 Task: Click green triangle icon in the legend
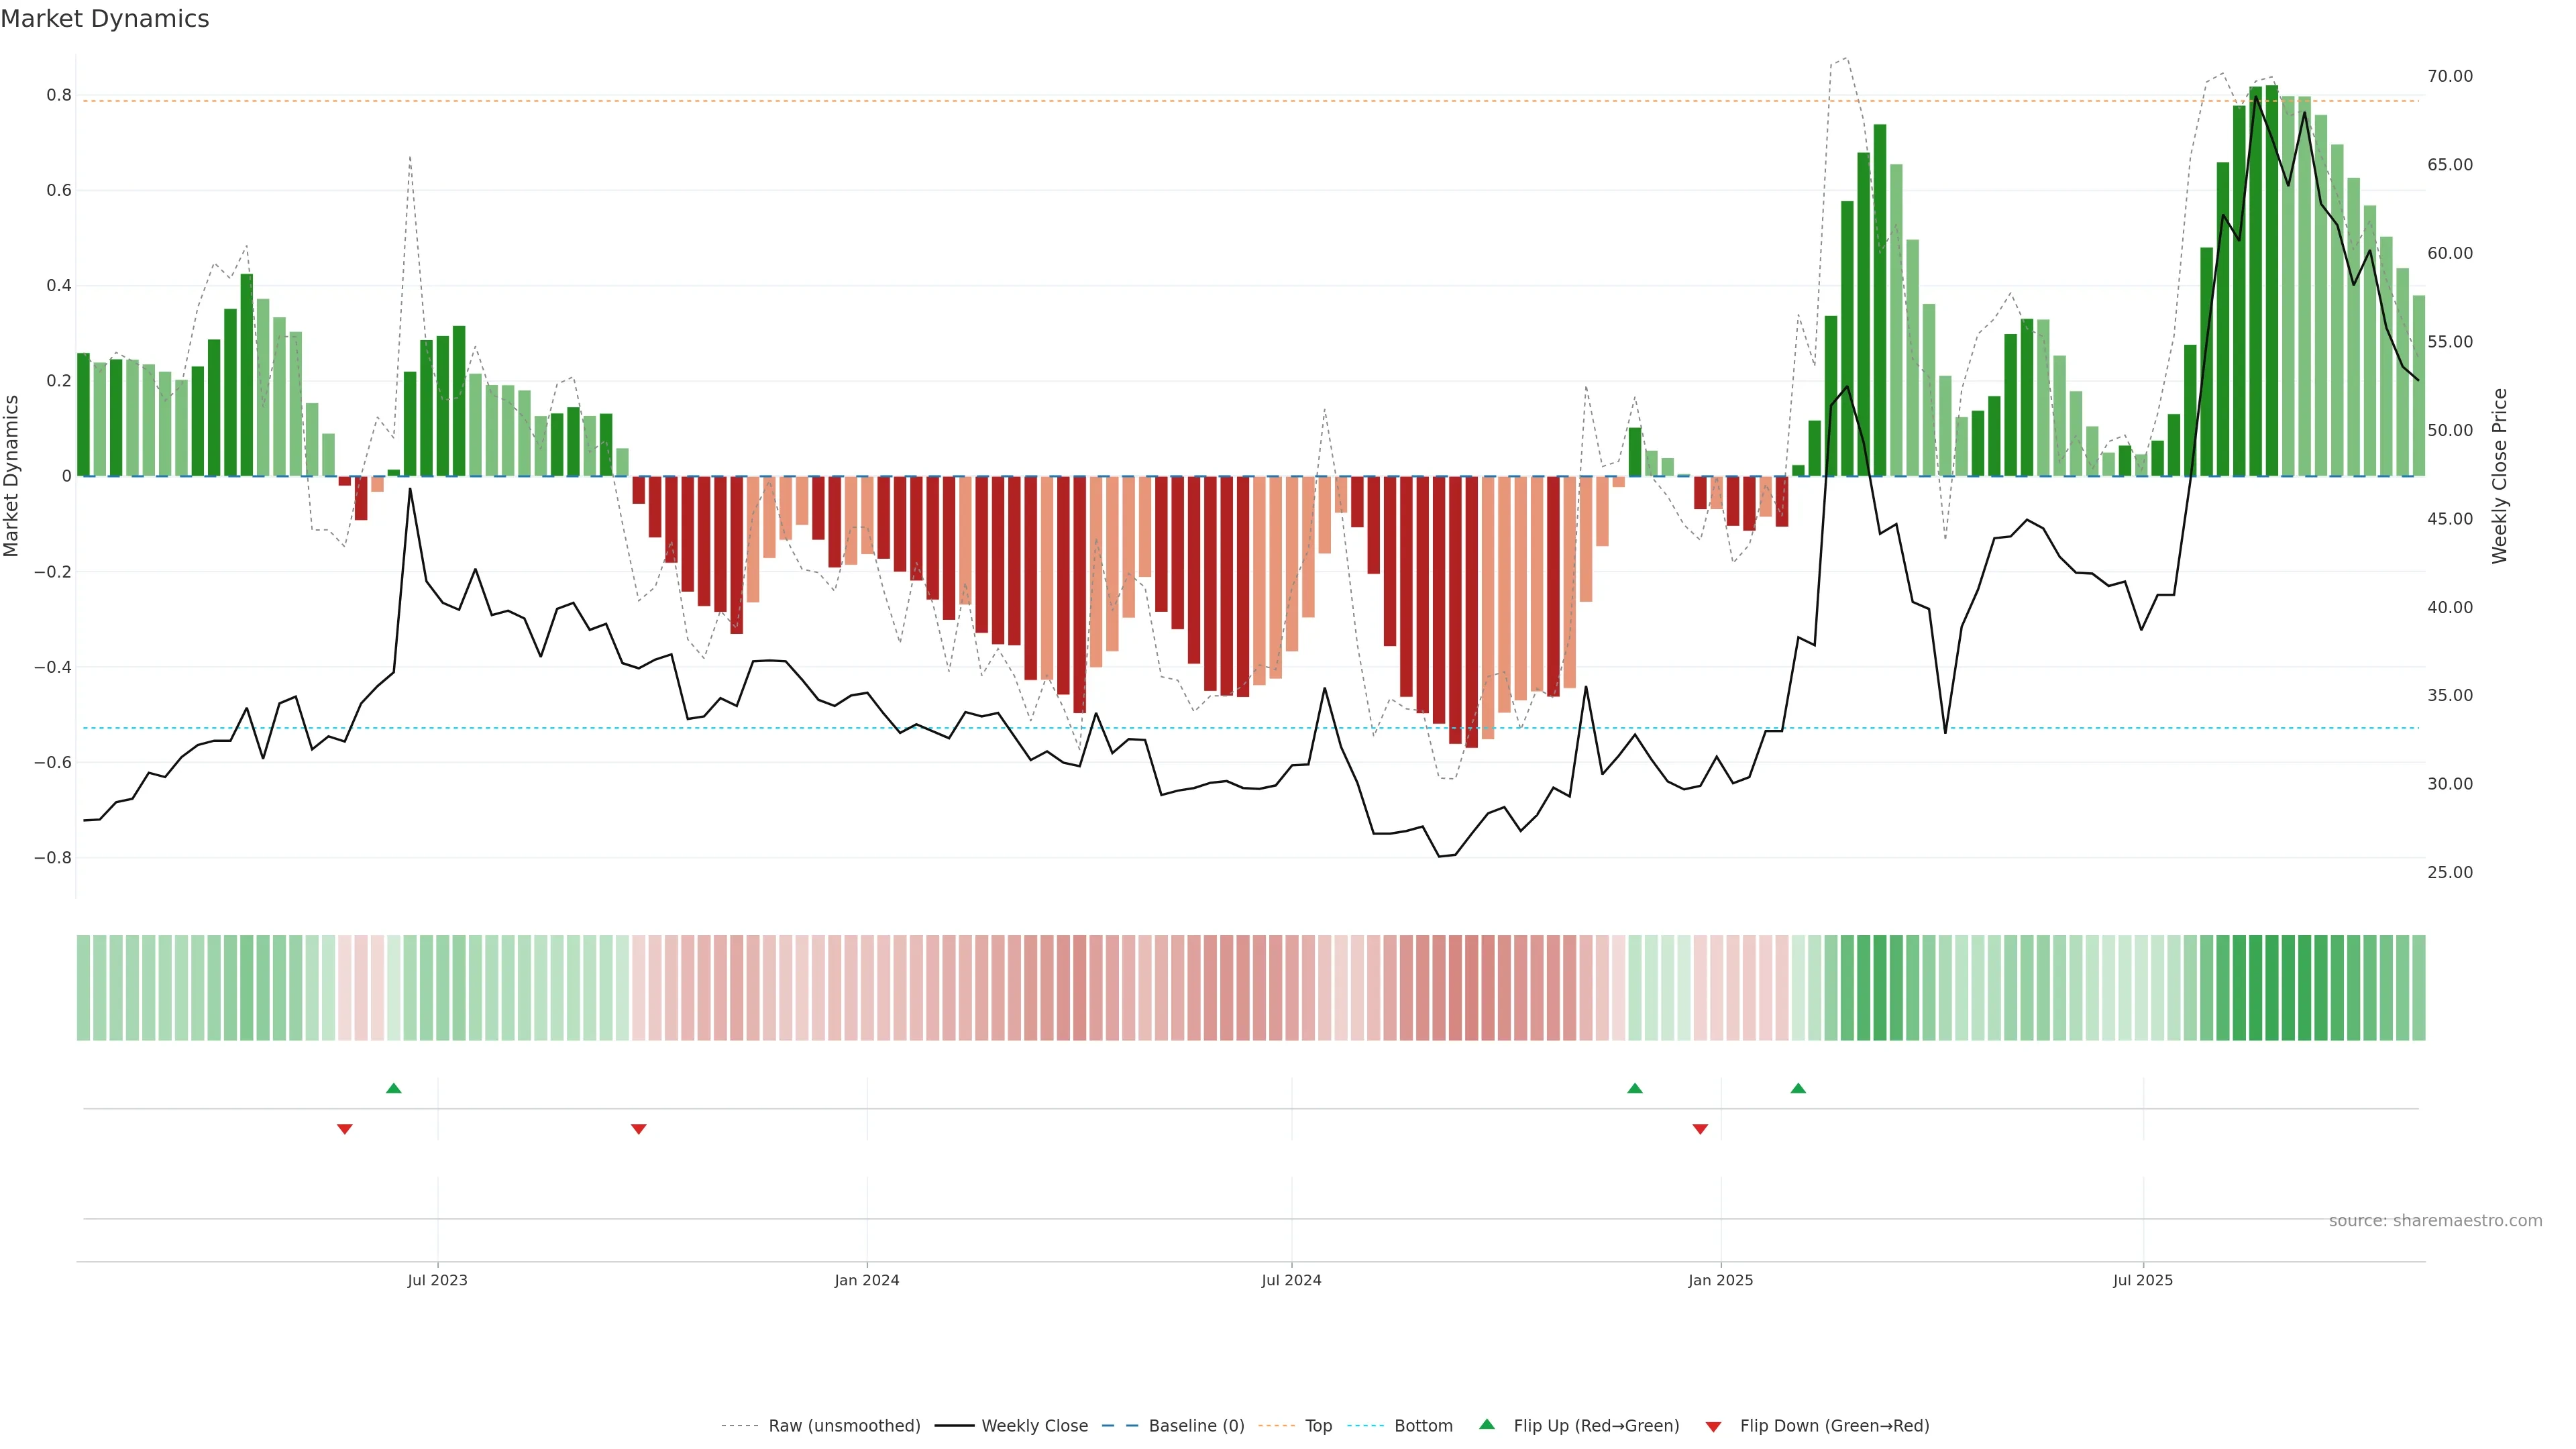point(1487,1424)
